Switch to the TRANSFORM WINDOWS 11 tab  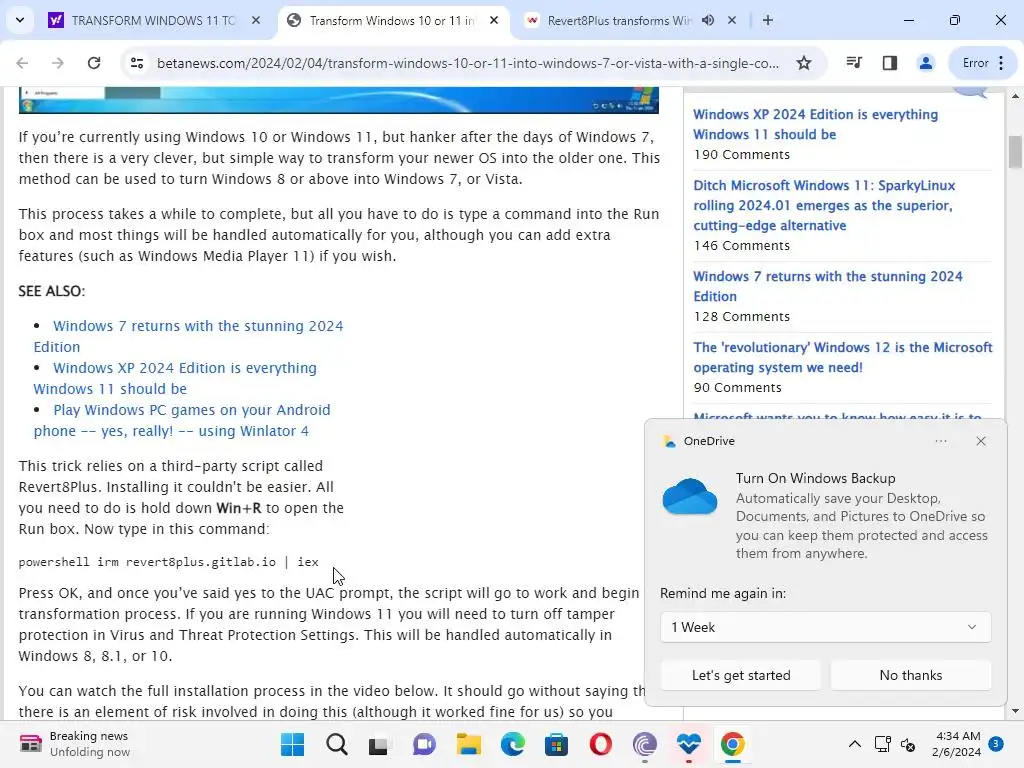click(x=153, y=20)
